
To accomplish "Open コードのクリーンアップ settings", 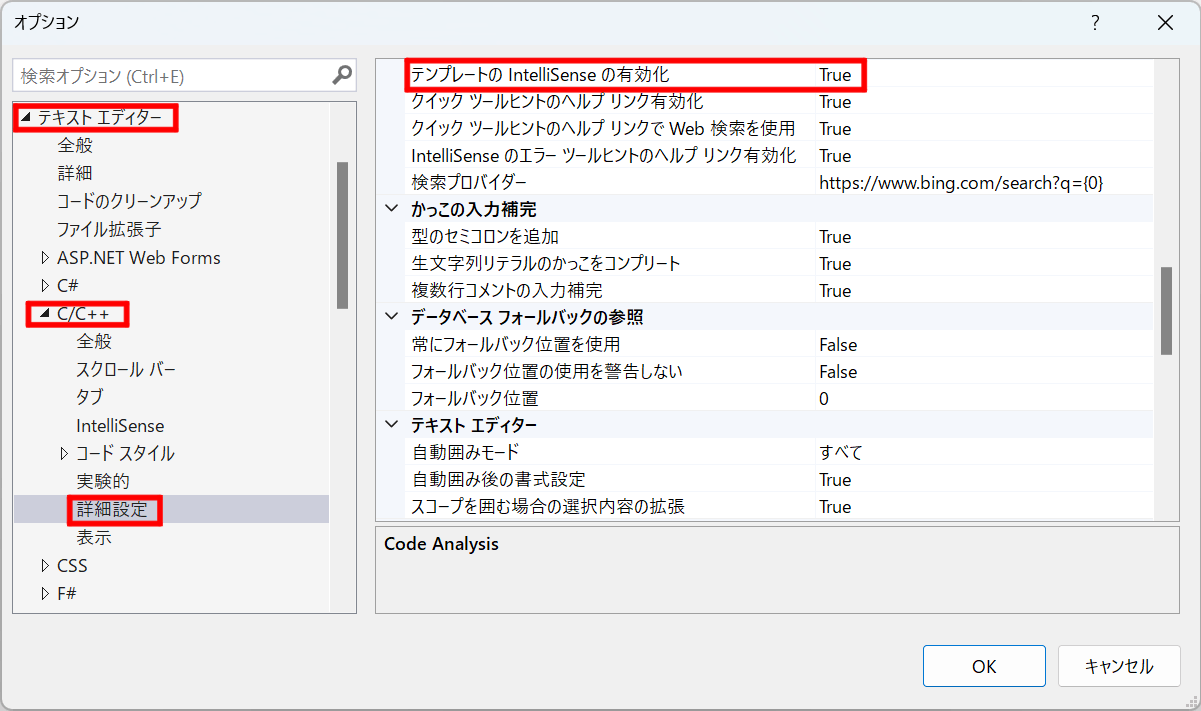I will click(x=129, y=200).
